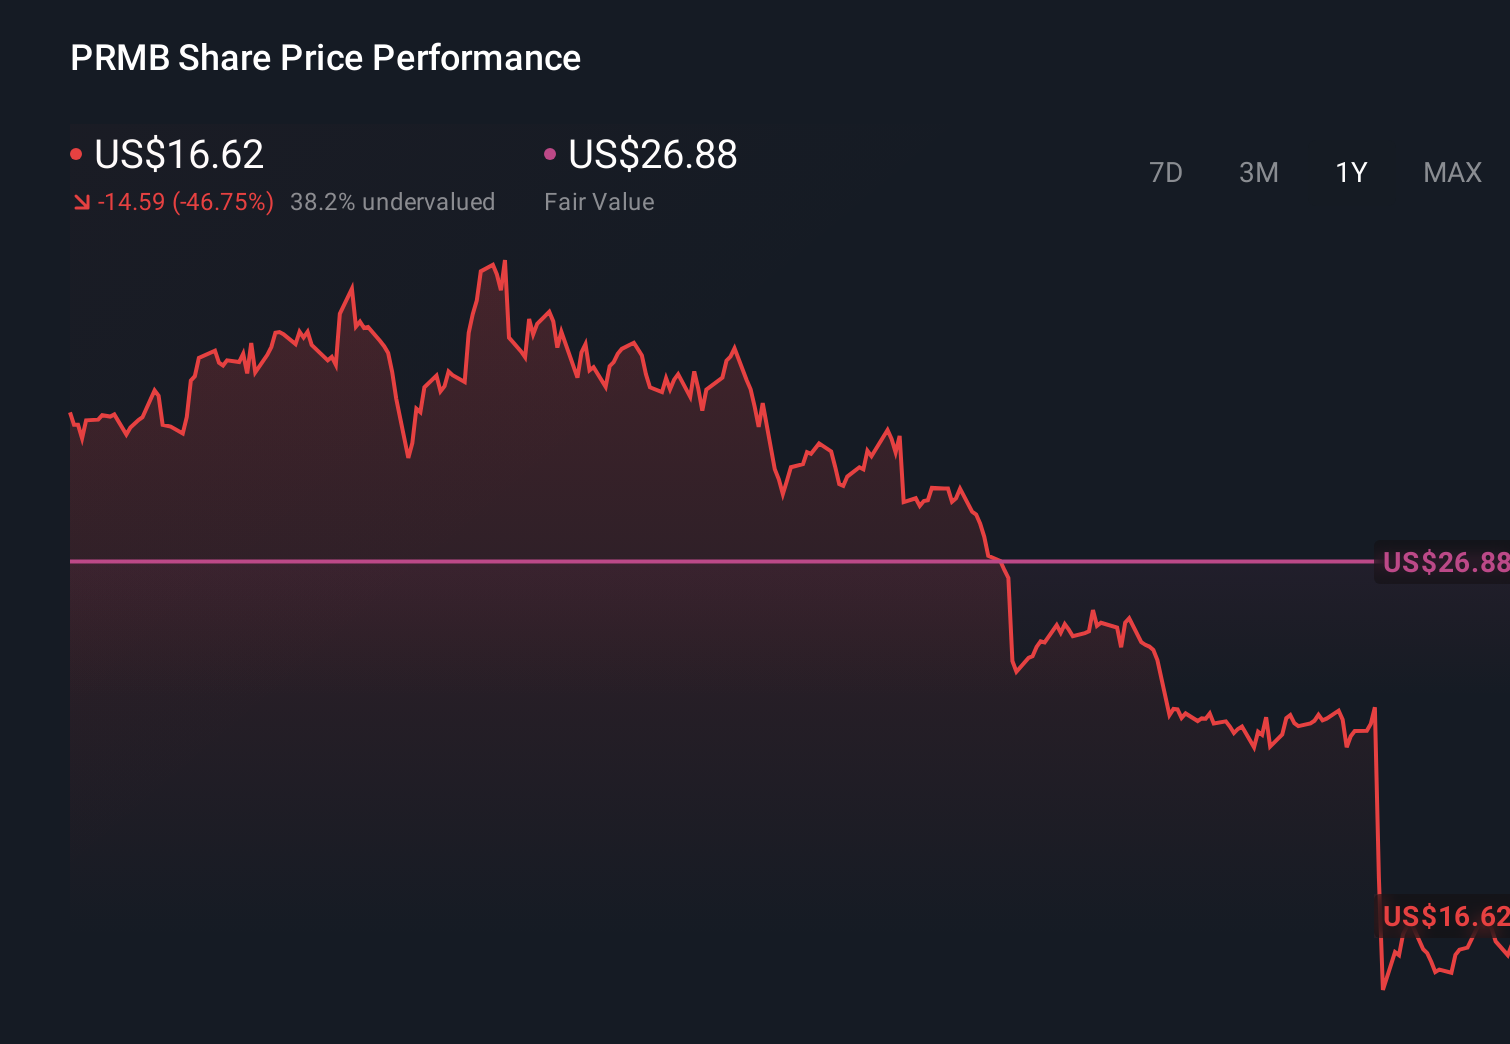Click the 3M range button
The height and width of the screenshot is (1044, 1510).
click(x=1259, y=172)
